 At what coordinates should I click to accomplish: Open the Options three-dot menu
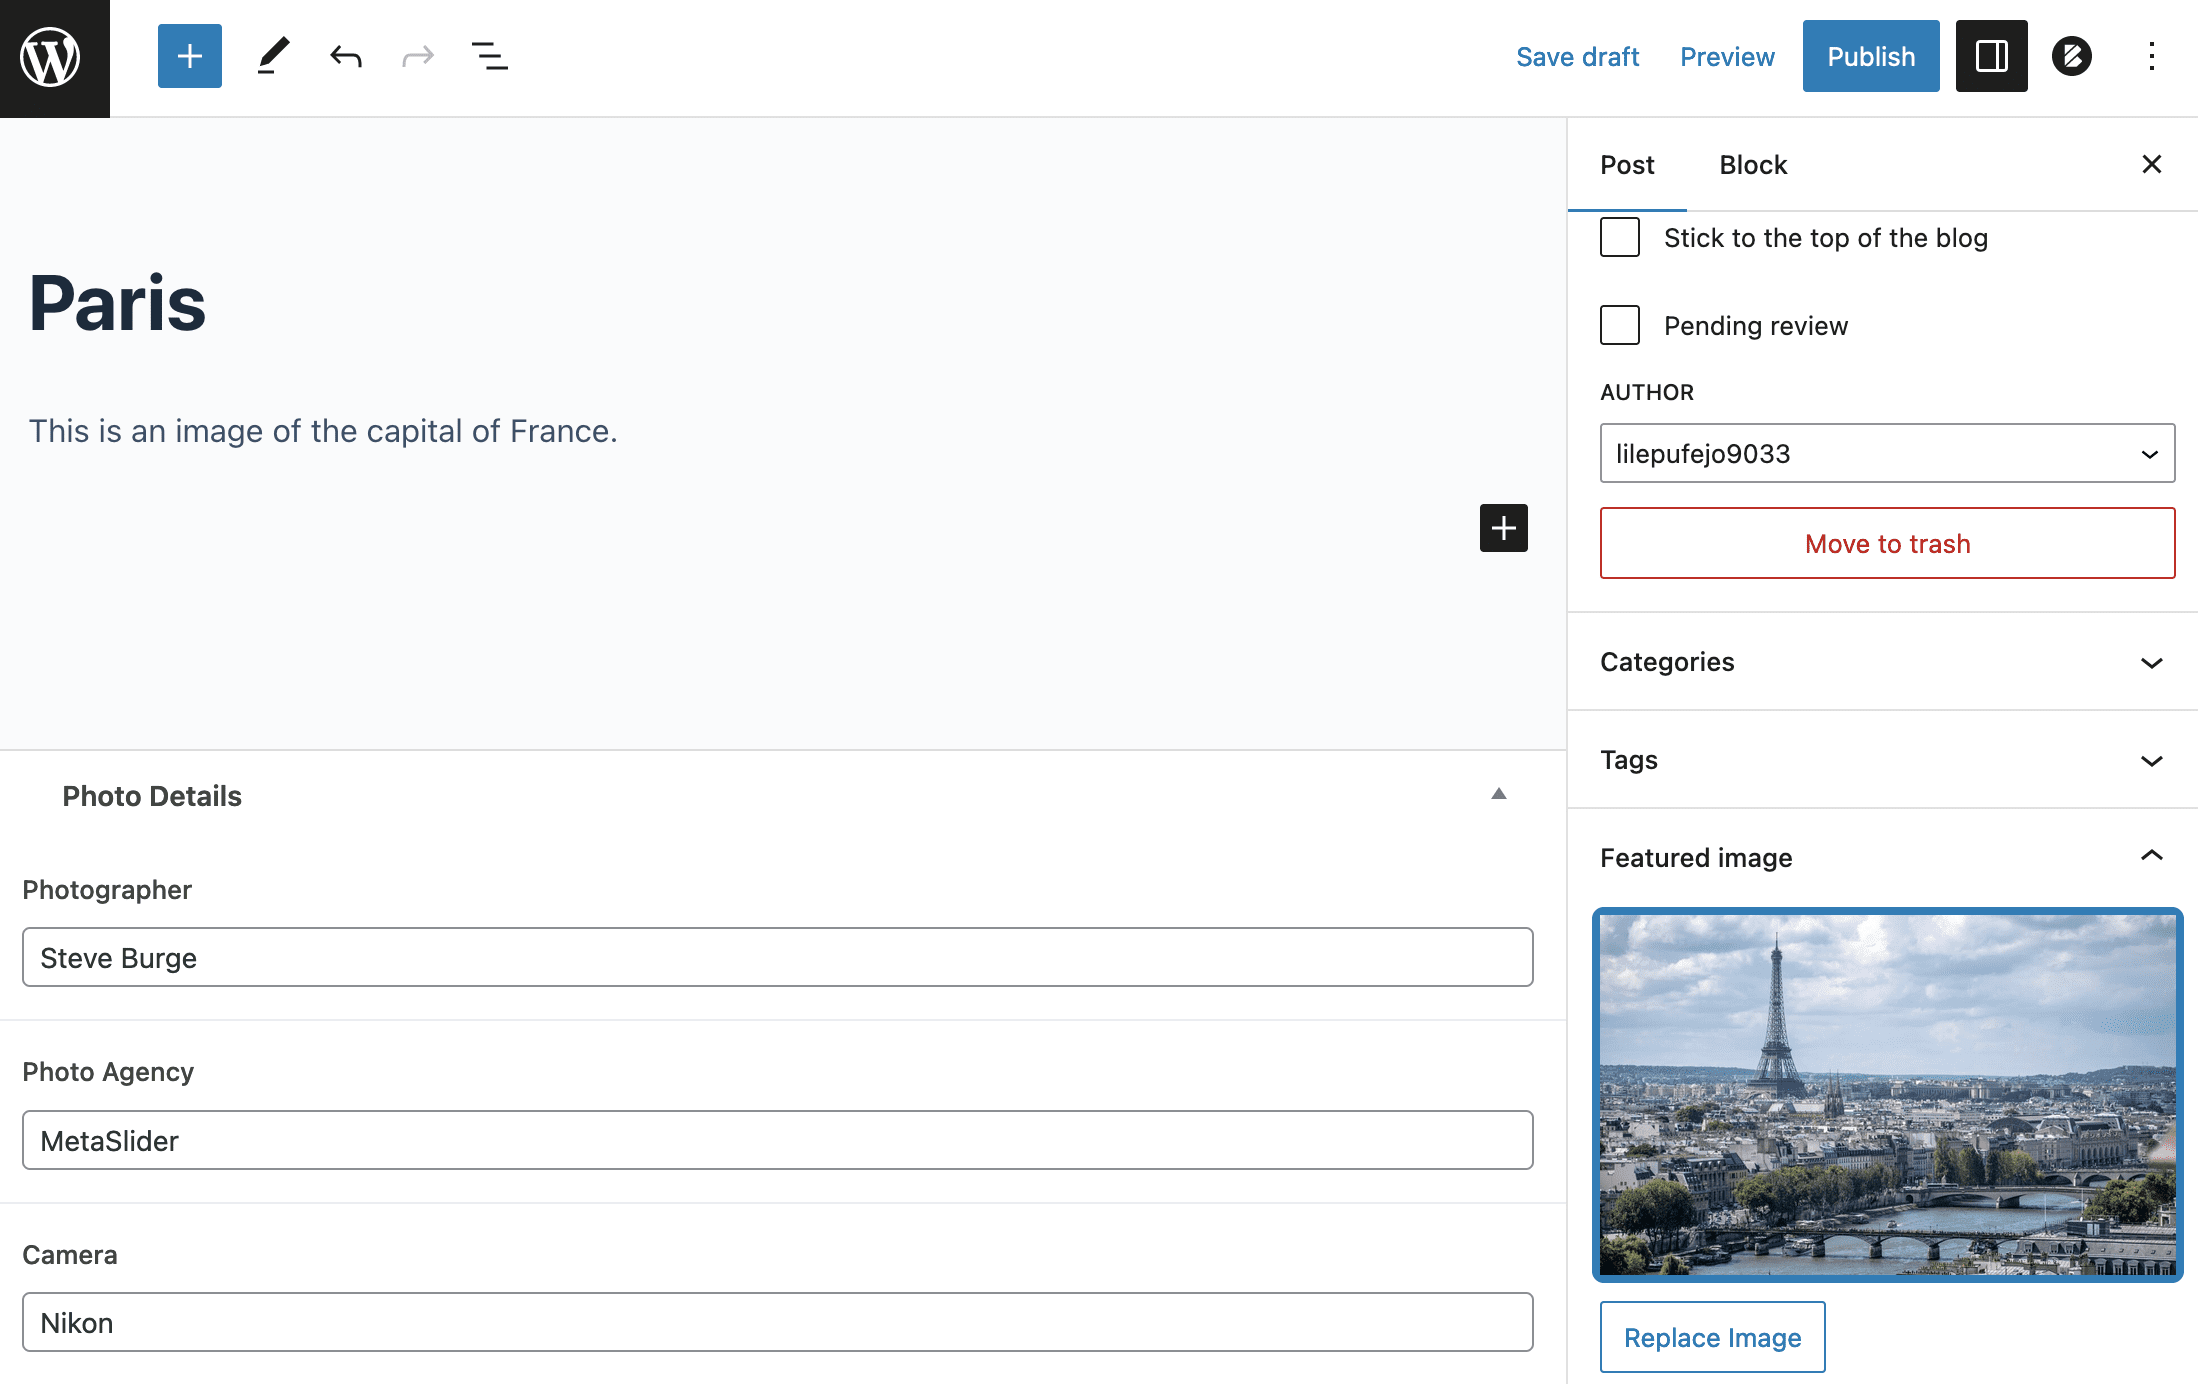(x=2151, y=56)
